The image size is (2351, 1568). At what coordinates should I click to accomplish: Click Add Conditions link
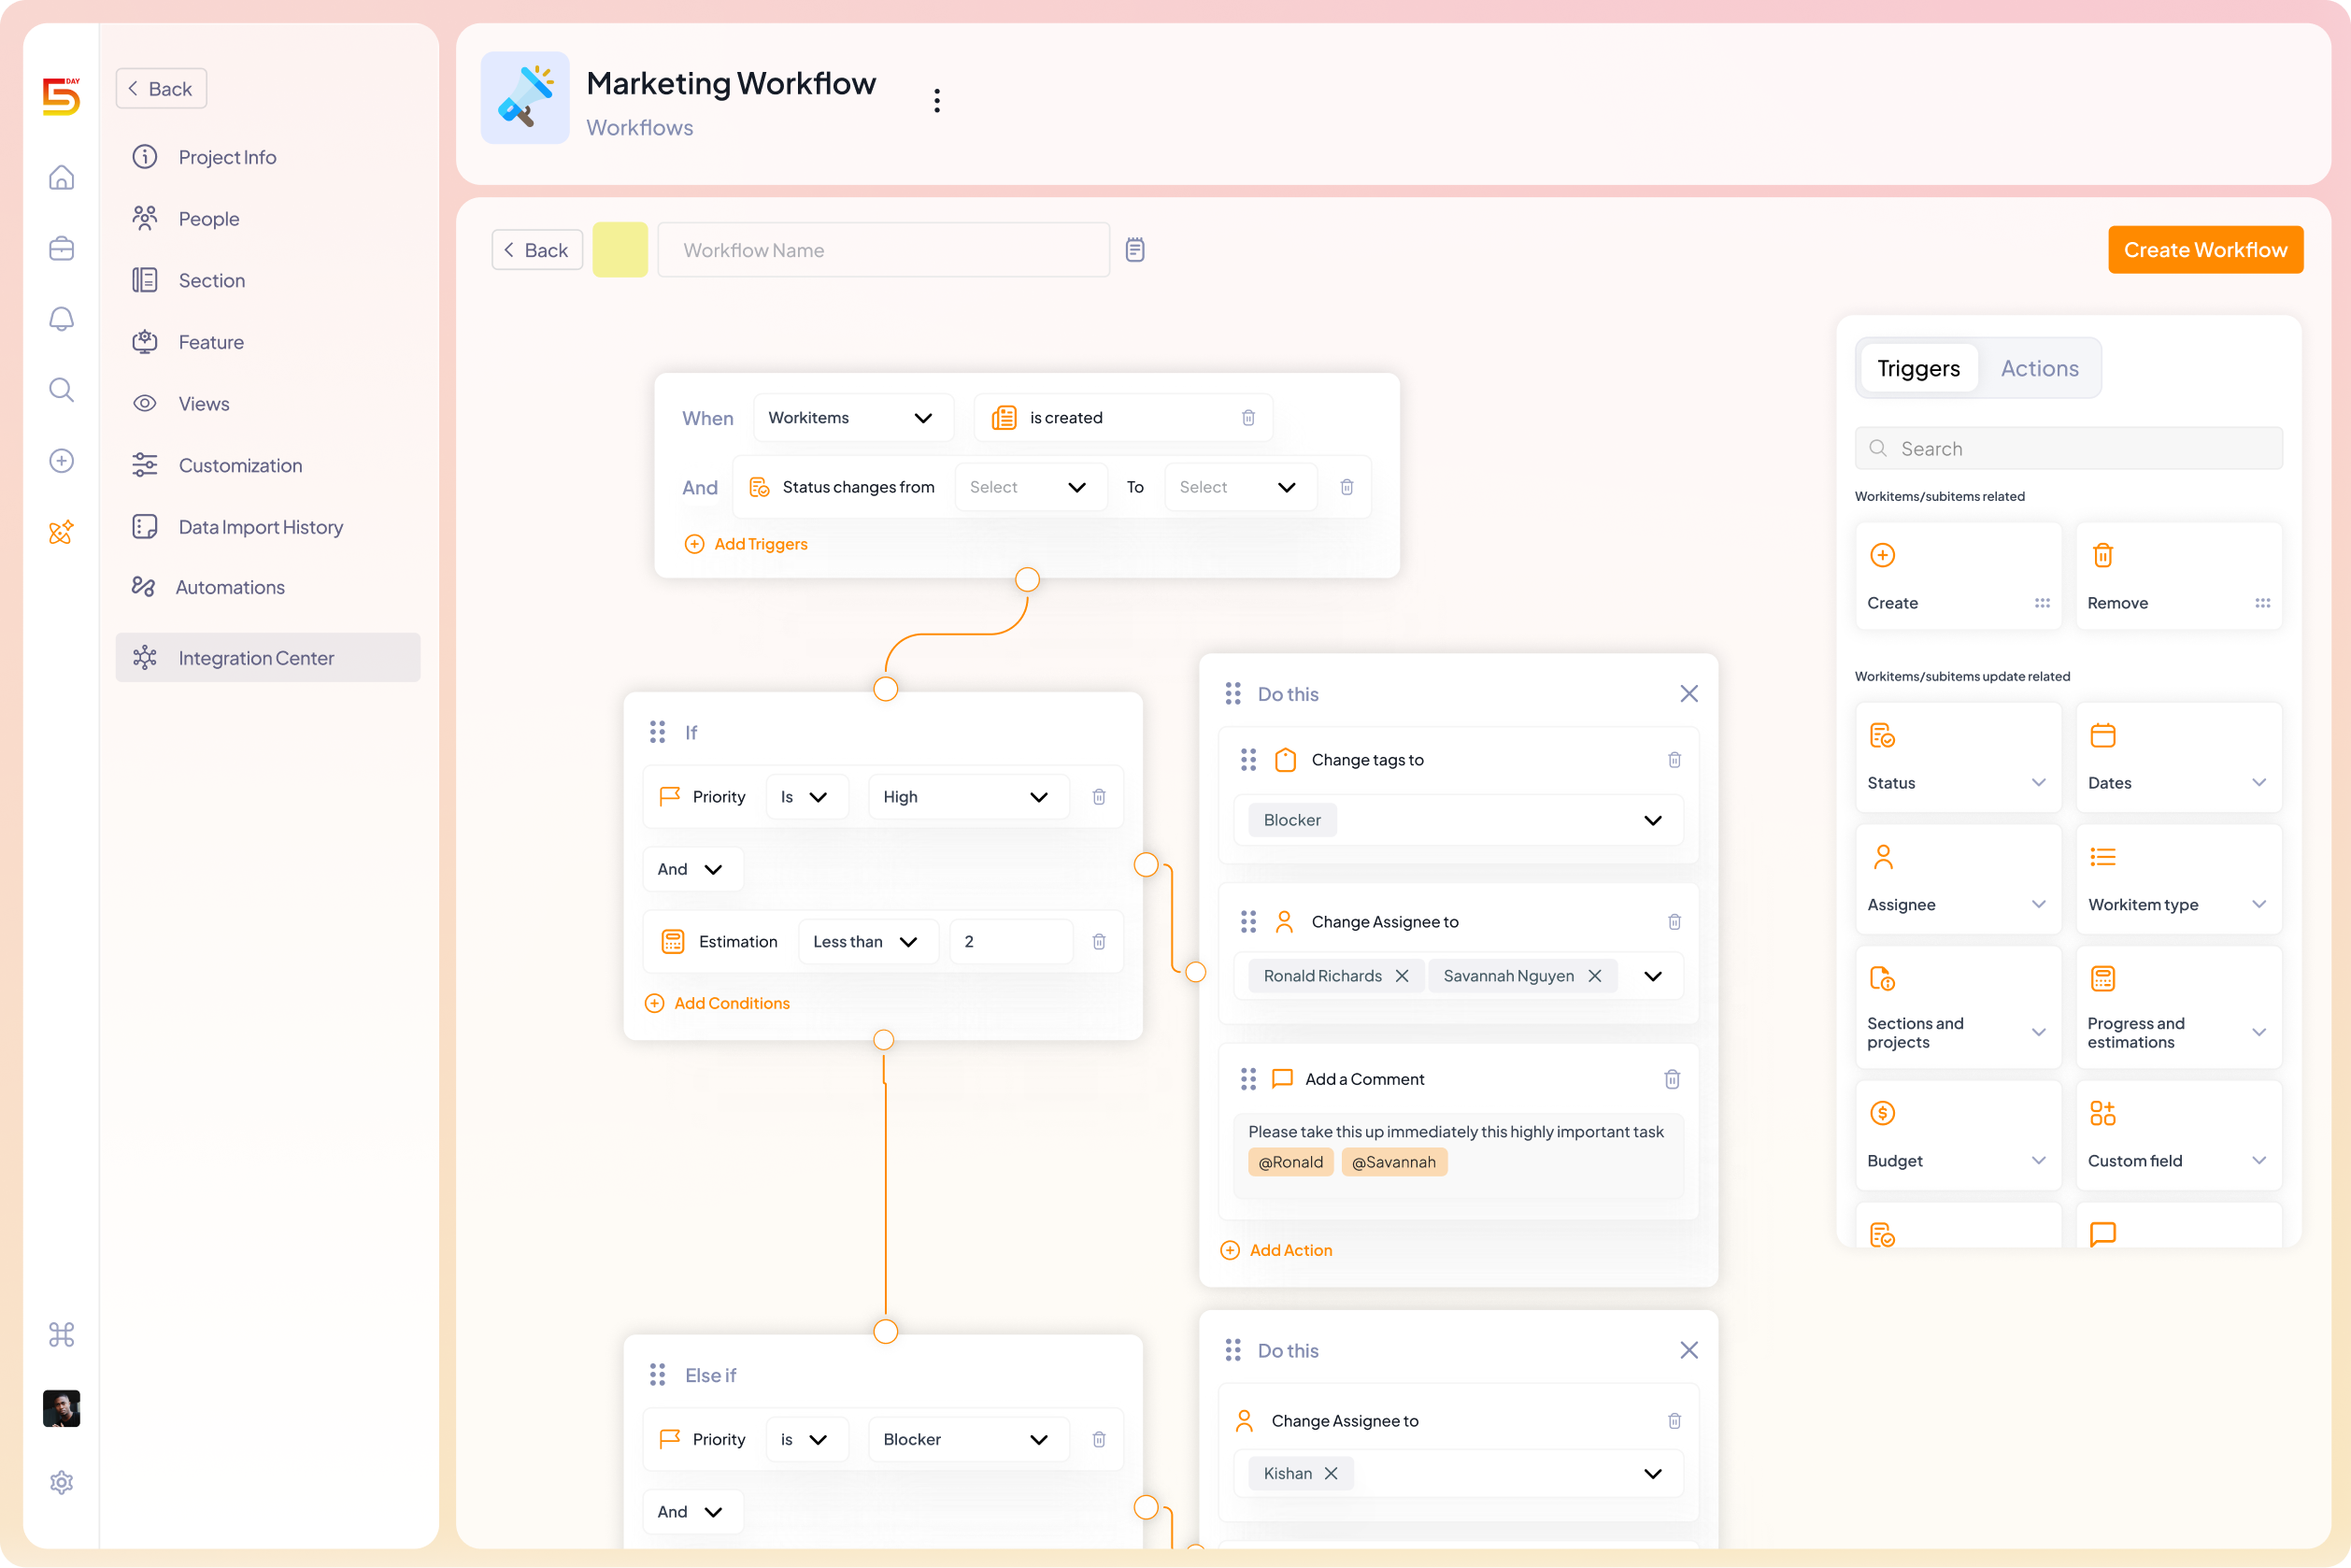(x=717, y=1003)
